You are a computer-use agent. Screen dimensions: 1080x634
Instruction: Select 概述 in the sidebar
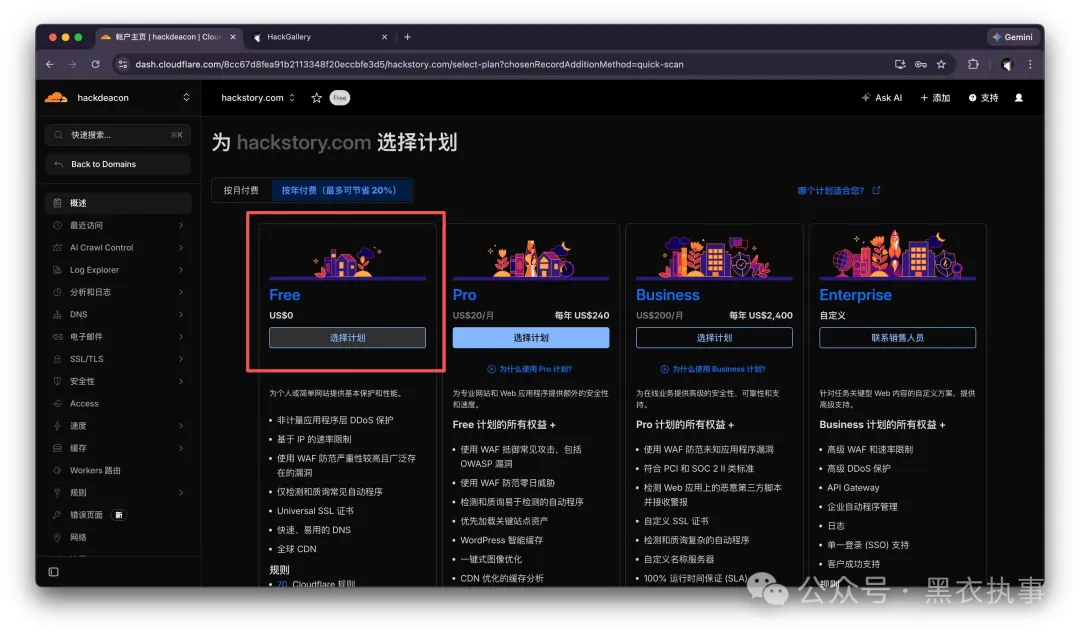click(118, 203)
